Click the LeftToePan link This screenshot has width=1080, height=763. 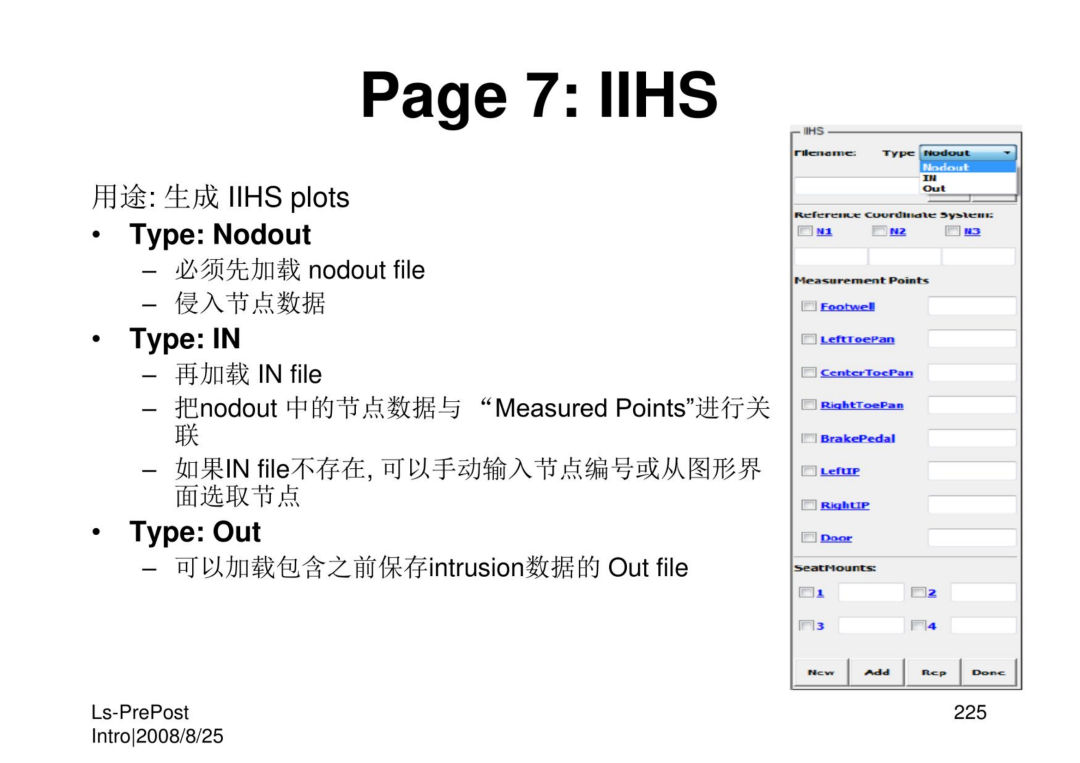click(x=858, y=339)
